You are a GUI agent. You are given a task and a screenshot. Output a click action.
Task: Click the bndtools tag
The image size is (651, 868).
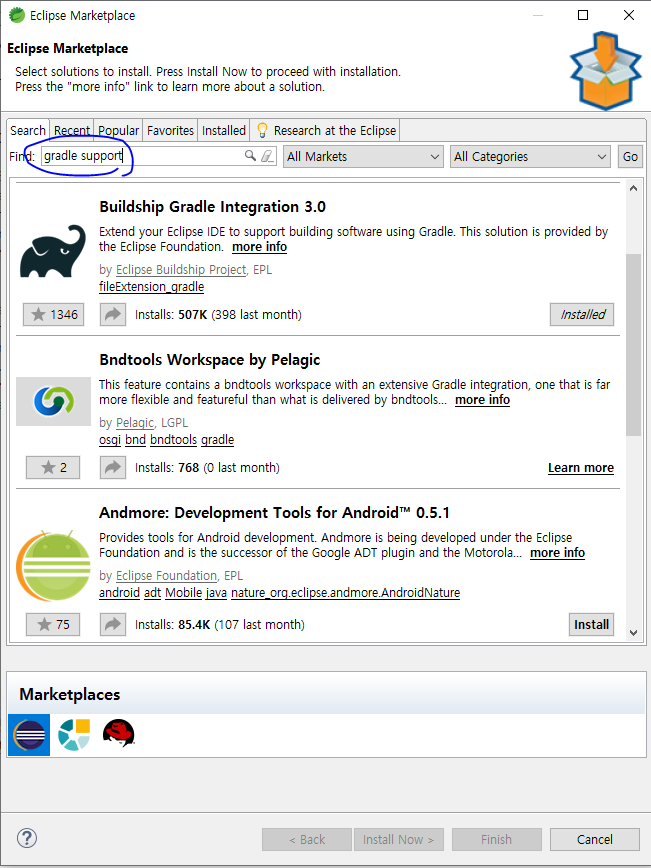tap(173, 440)
